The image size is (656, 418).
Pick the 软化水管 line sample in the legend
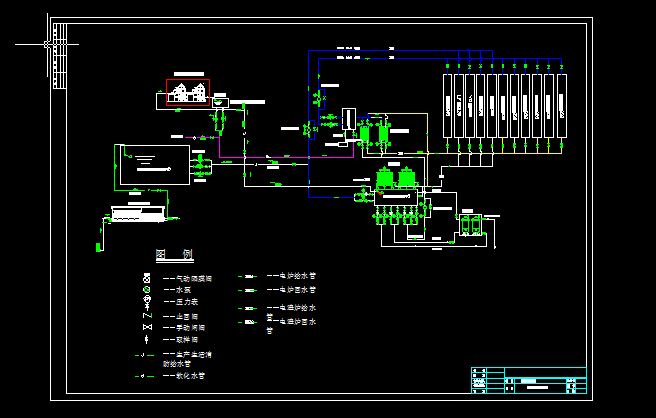point(144,376)
